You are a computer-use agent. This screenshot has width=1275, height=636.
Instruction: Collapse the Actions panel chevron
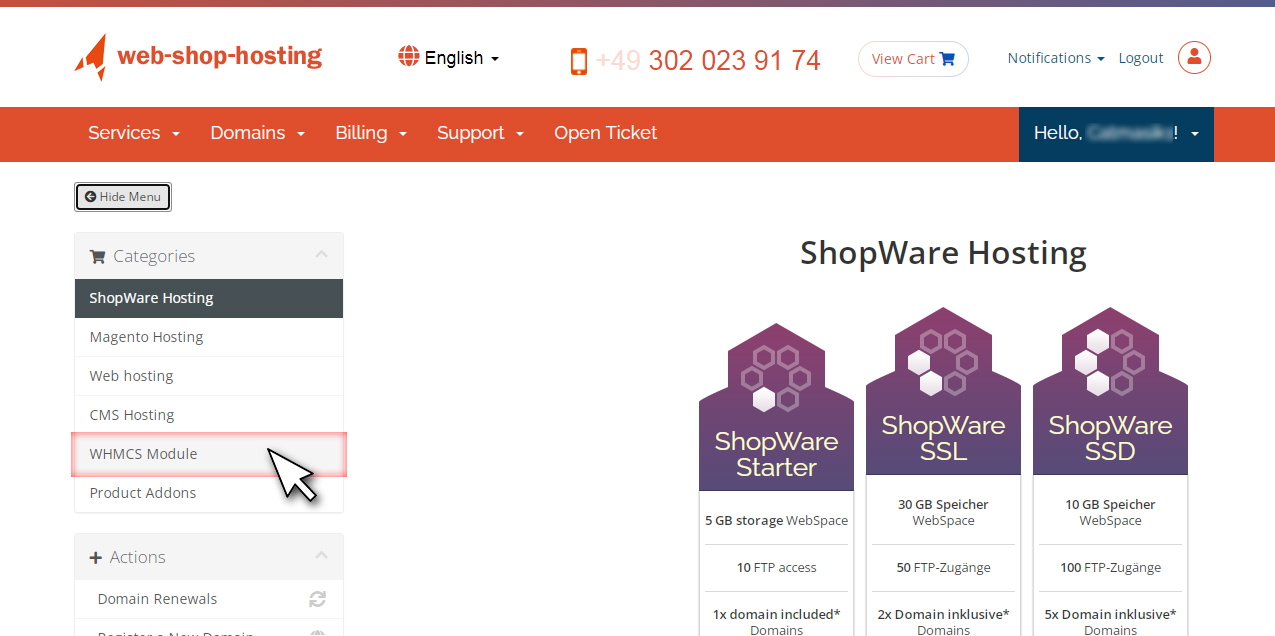point(321,556)
